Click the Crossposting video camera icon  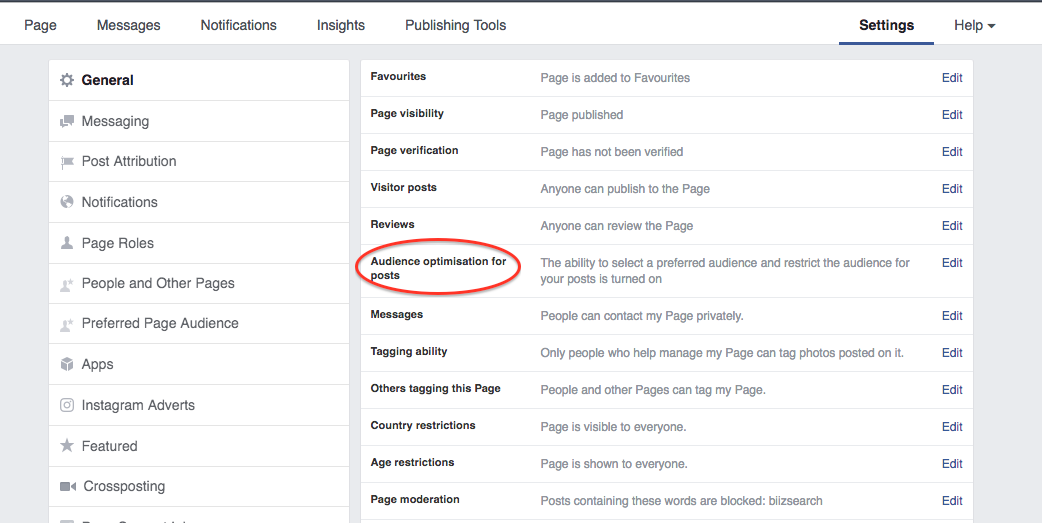(68, 486)
